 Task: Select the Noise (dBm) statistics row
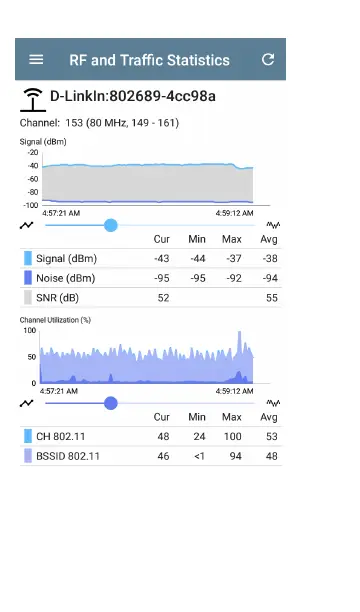point(151,278)
